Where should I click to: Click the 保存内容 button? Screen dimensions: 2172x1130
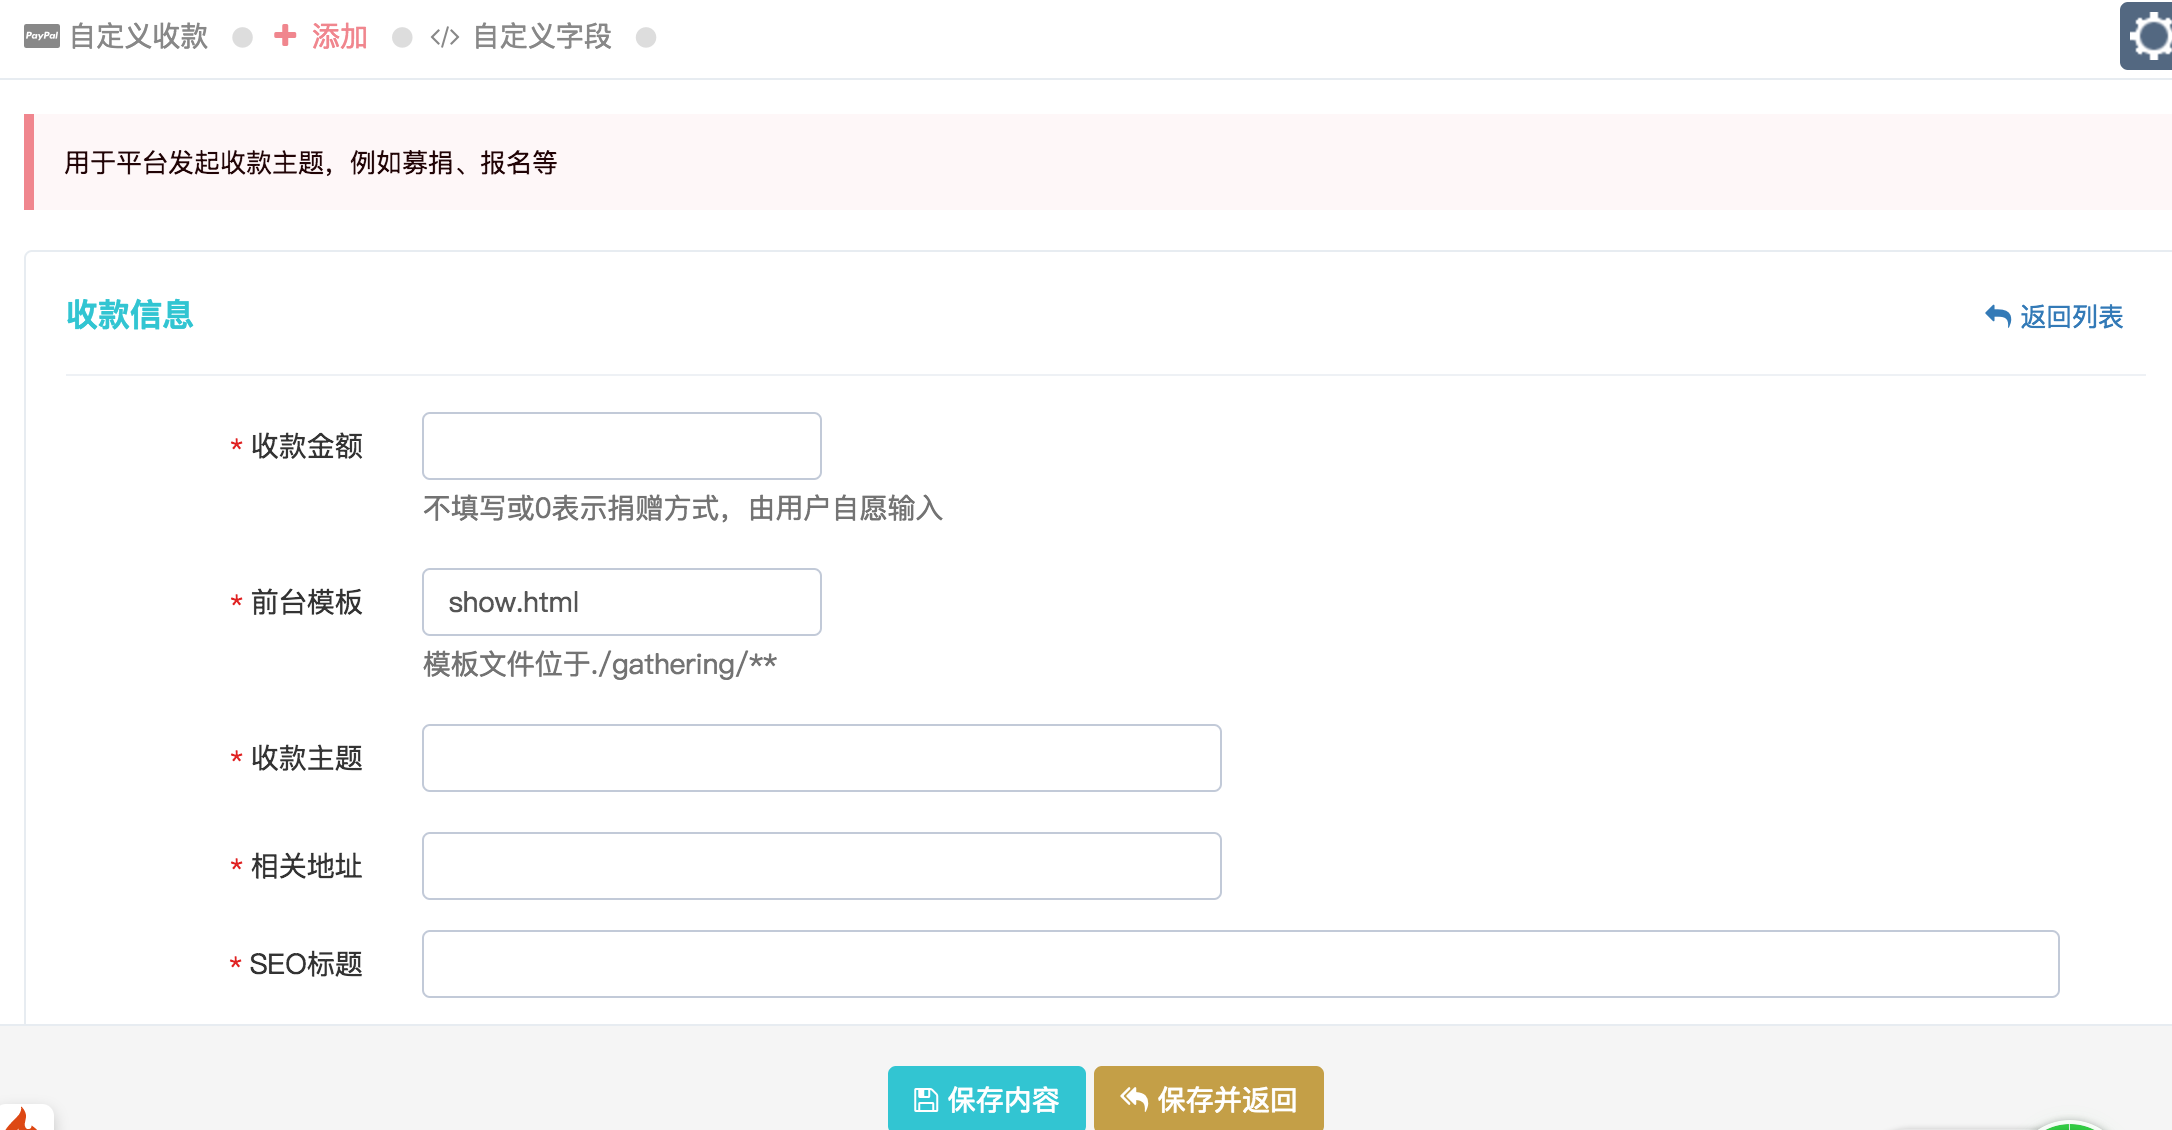(x=987, y=1099)
